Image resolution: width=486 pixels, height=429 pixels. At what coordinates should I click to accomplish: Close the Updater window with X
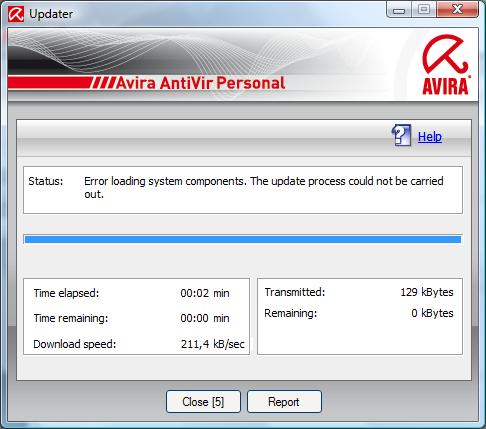coord(457,9)
